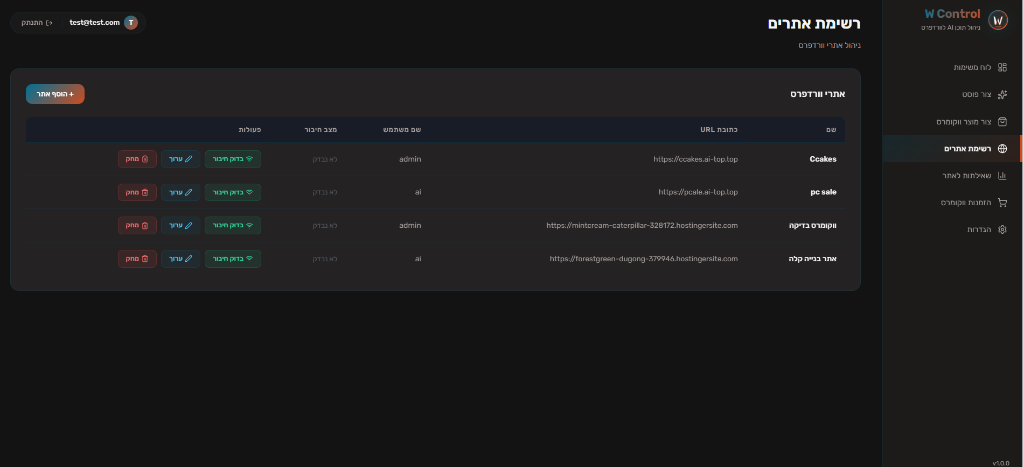Go to הזמנות ווקומרס orders page
The image size is (1024, 467).
pyautogui.click(x=953, y=202)
